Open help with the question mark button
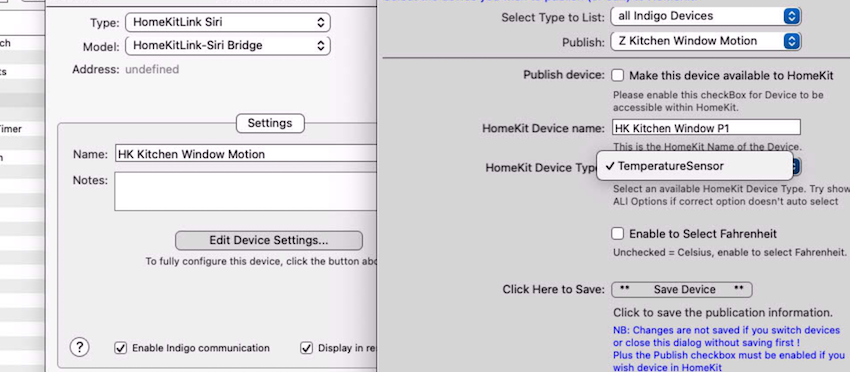This screenshot has width=850, height=372. click(x=80, y=347)
